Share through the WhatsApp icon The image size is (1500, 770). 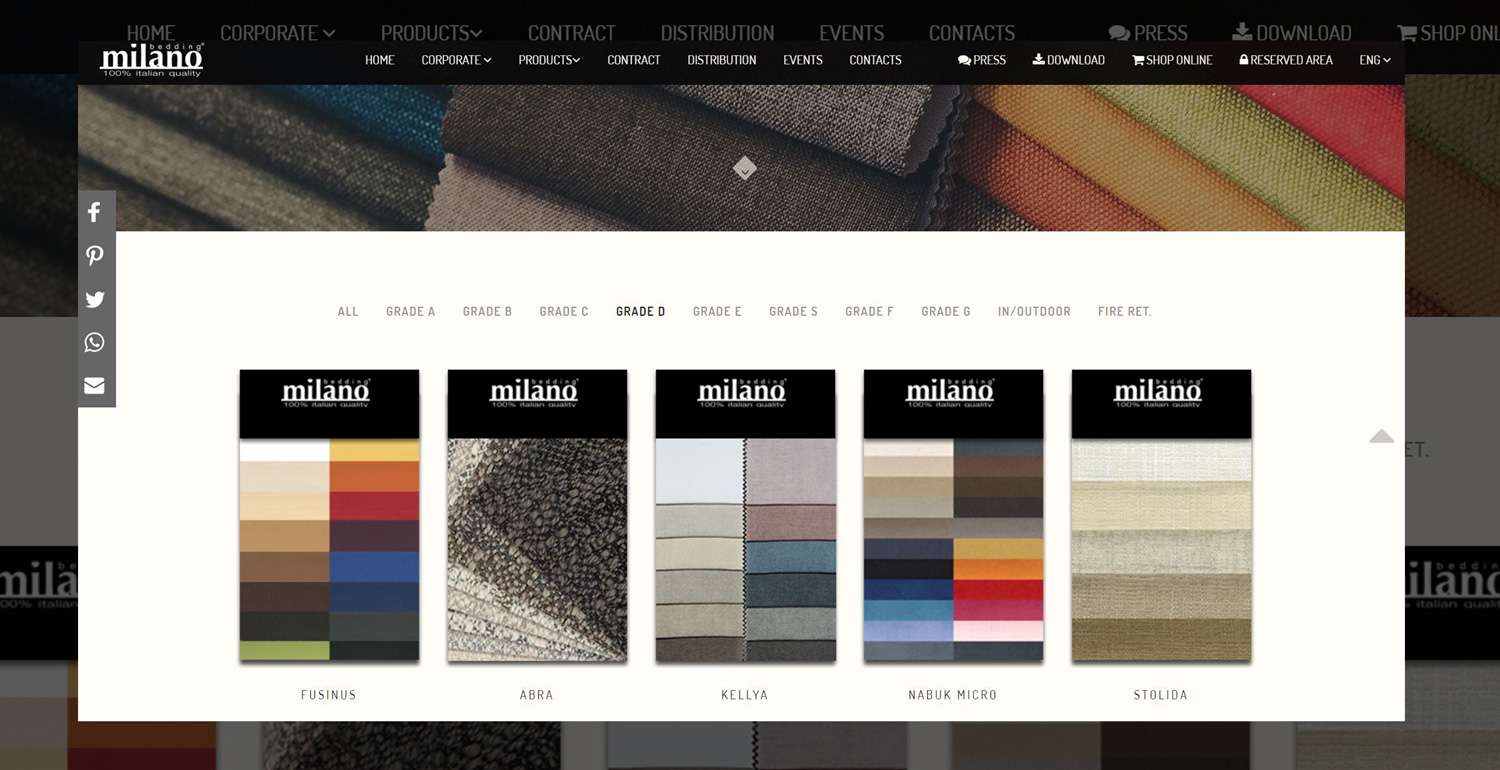[x=94, y=343]
